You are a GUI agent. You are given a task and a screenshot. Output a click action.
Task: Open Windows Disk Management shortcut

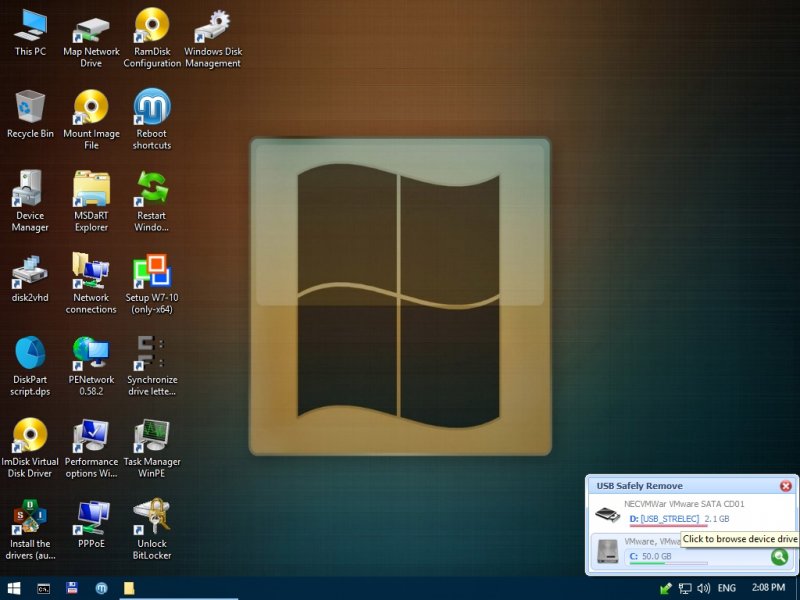click(213, 40)
